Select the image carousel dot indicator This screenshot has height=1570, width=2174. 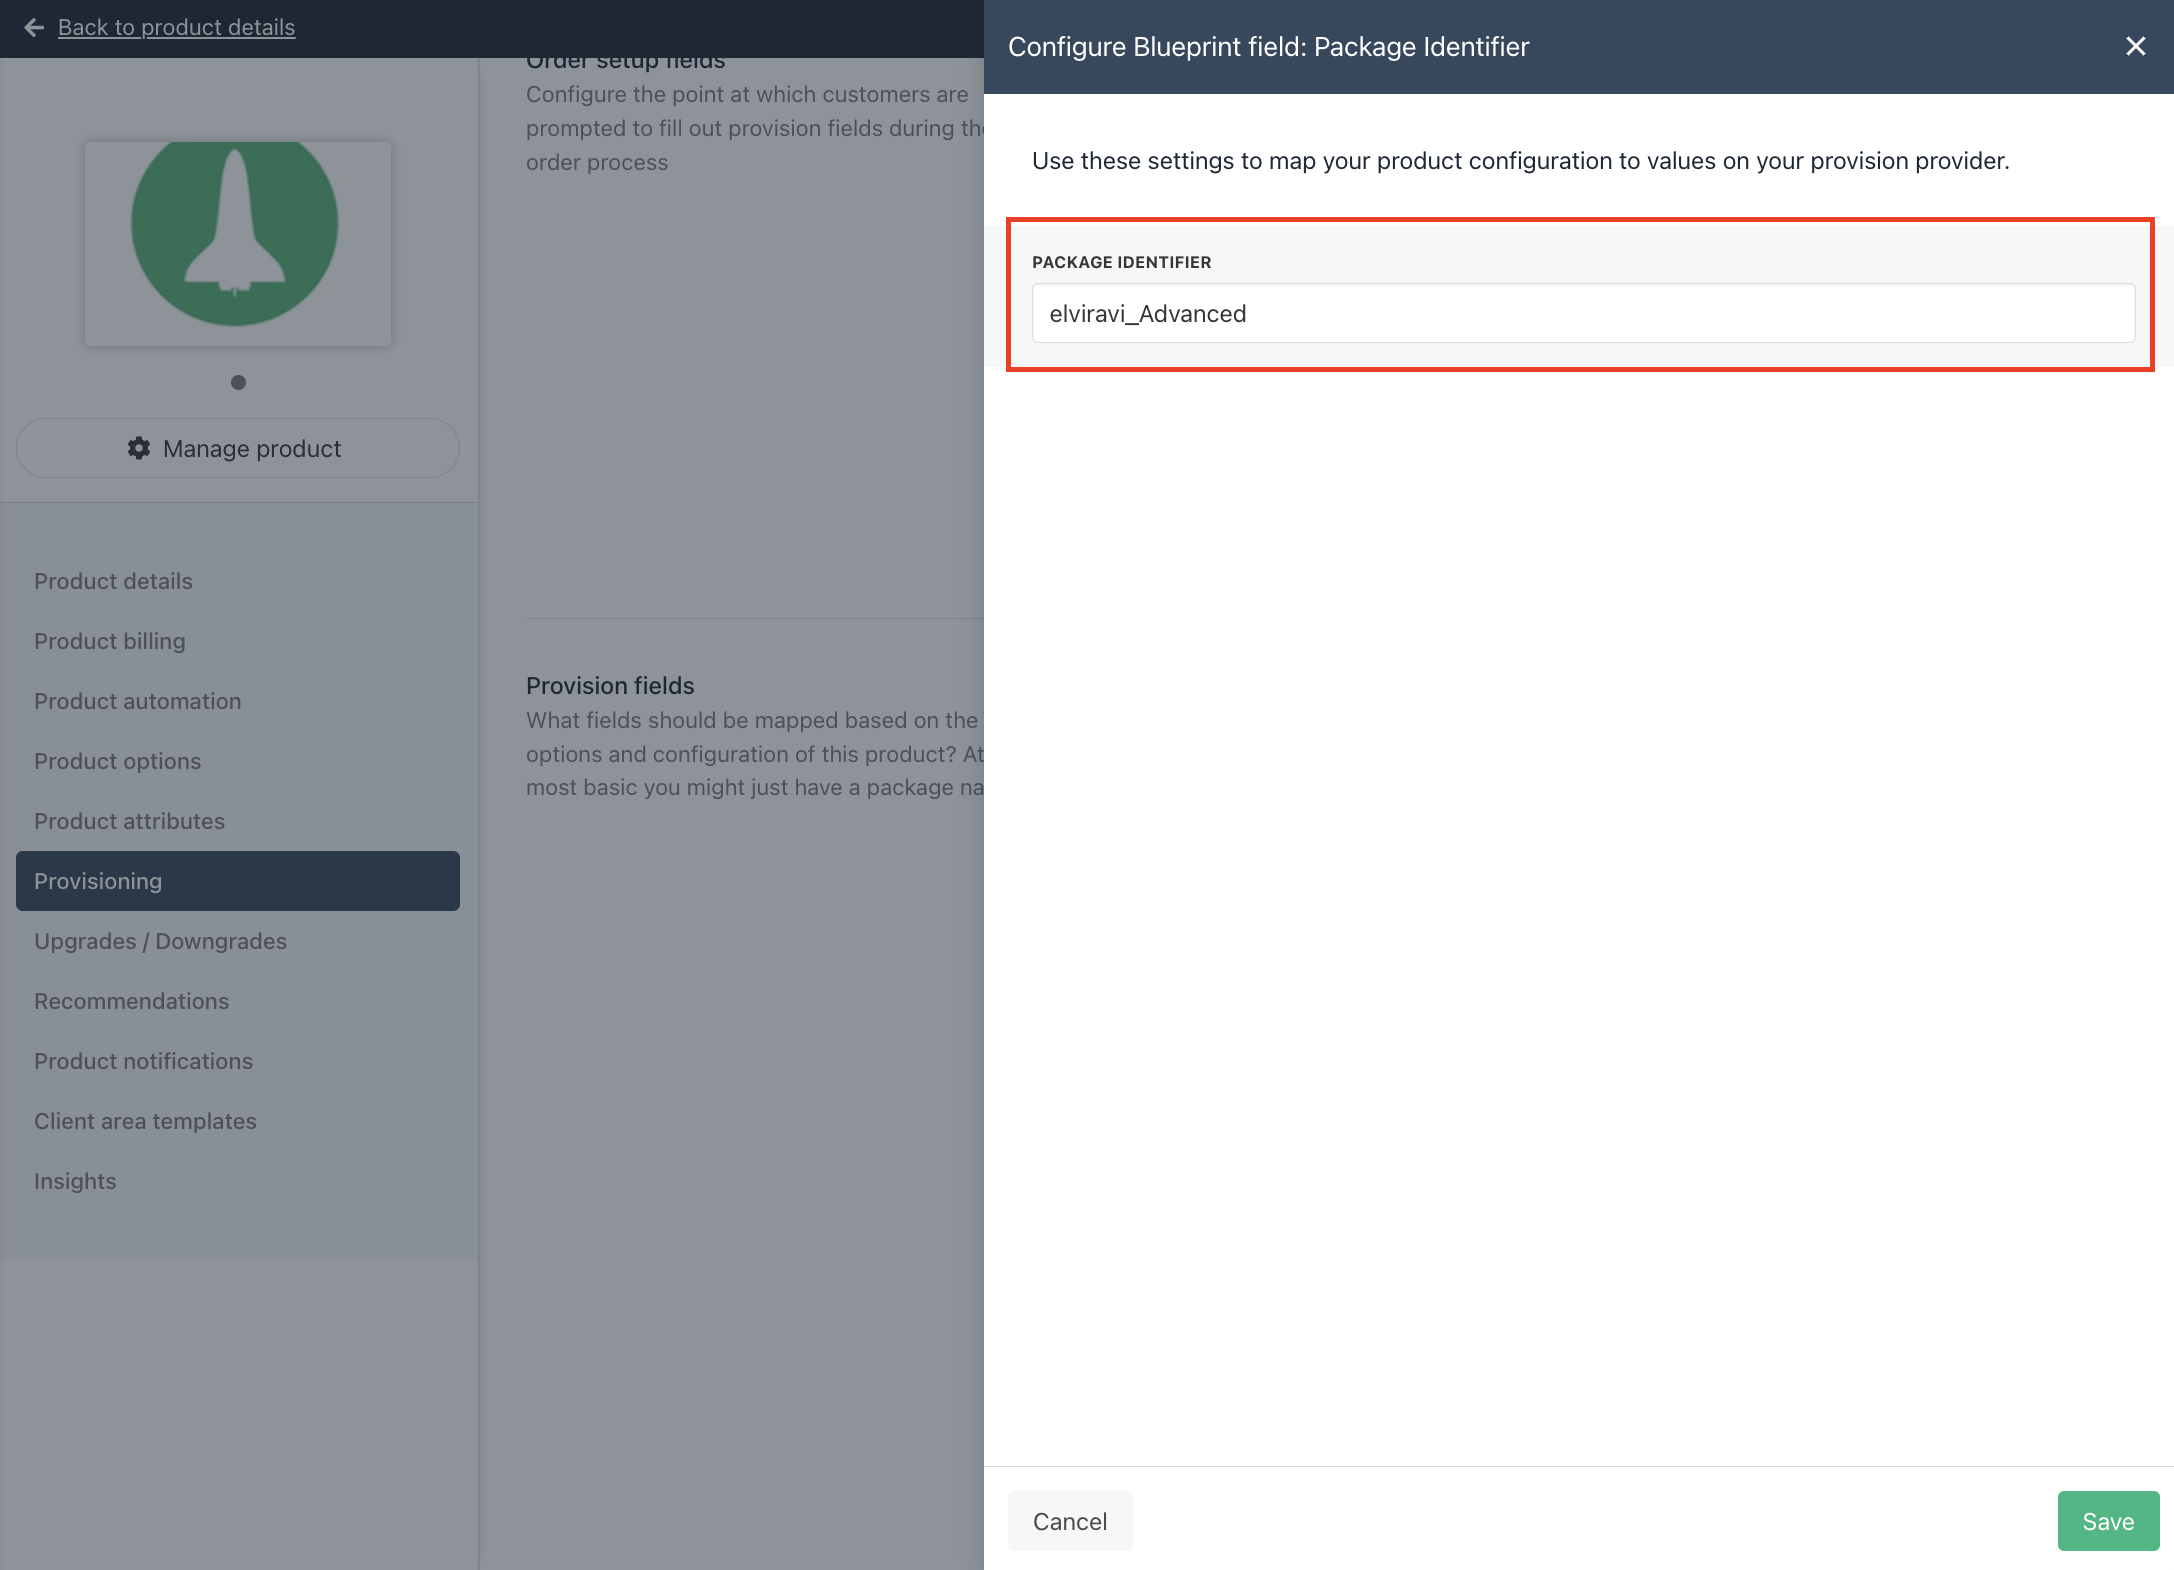pos(238,382)
